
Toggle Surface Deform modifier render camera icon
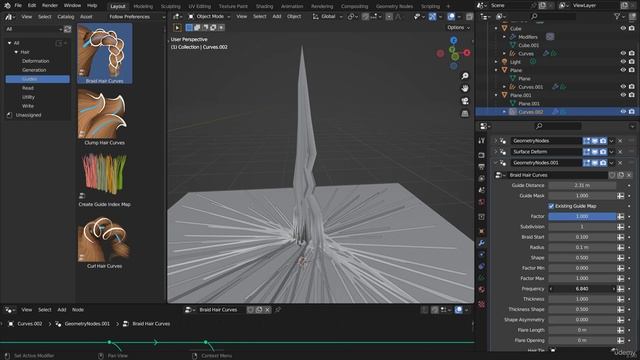coord(603,152)
